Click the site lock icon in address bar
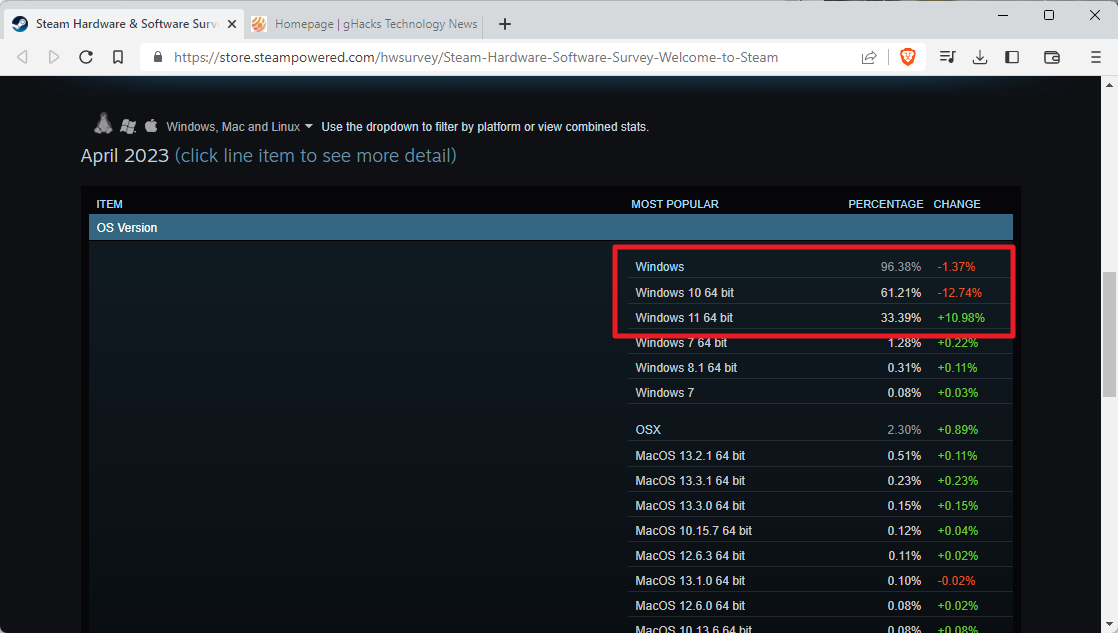 158,57
